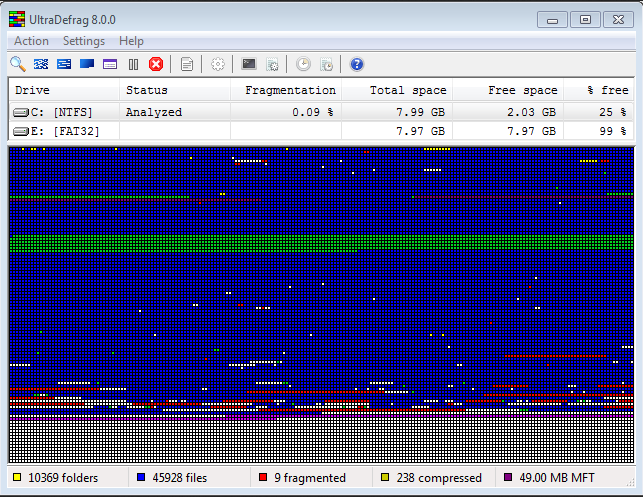643x497 pixels.
Task: Click the boot time scan console icon
Action: pyautogui.click(x=249, y=64)
